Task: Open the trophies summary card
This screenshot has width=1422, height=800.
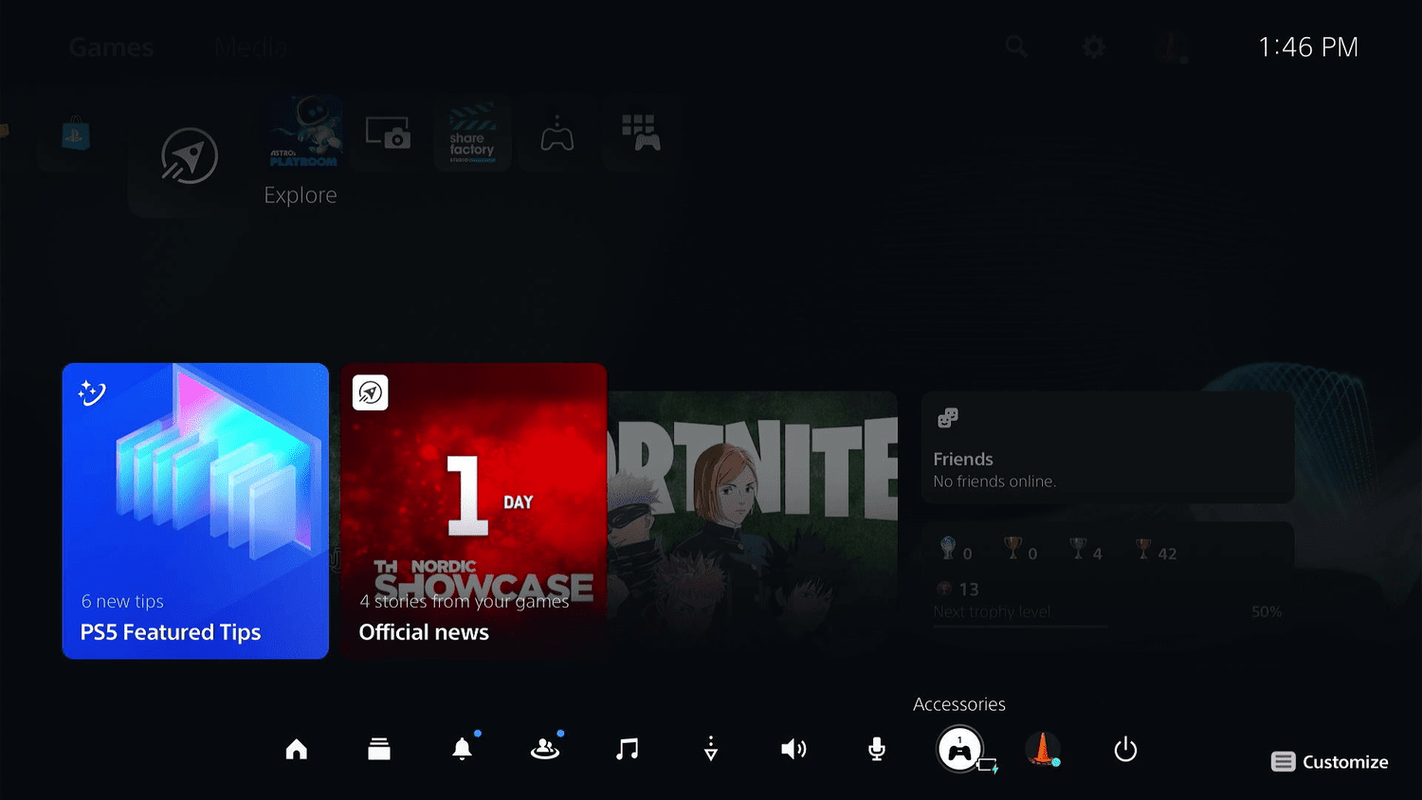Action: coord(1108,581)
